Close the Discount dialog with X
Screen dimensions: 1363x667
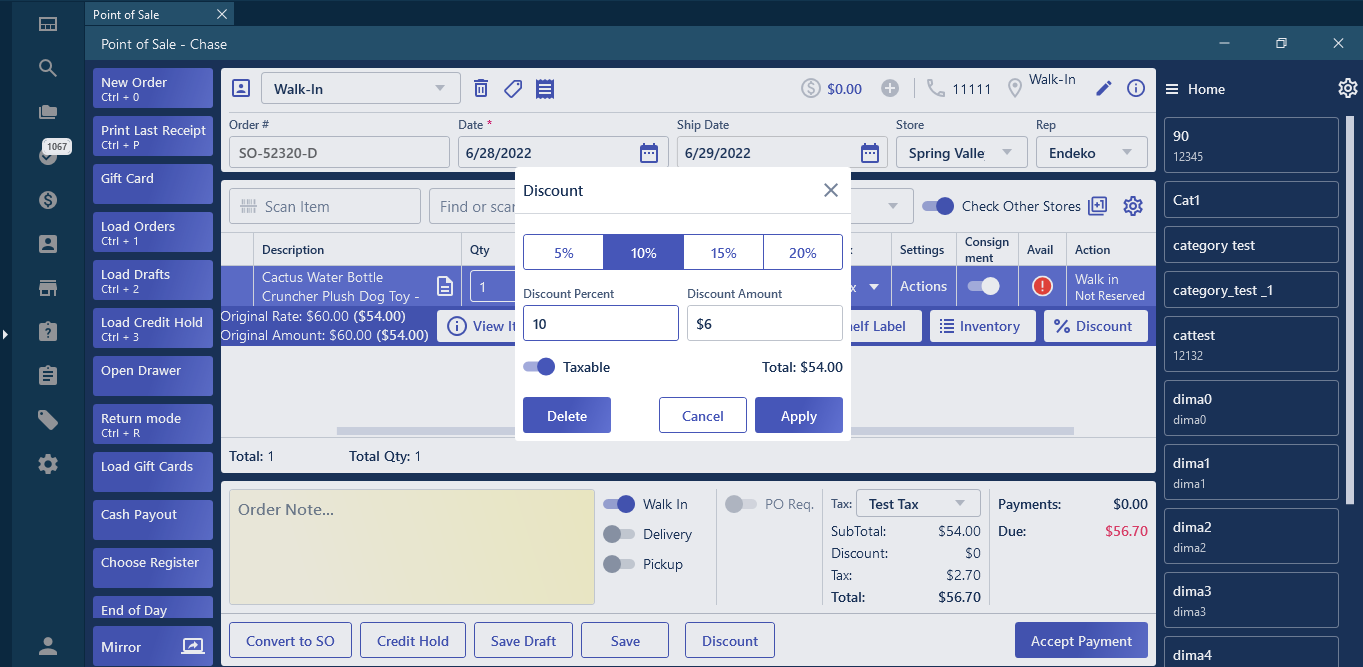tap(831, 190)
